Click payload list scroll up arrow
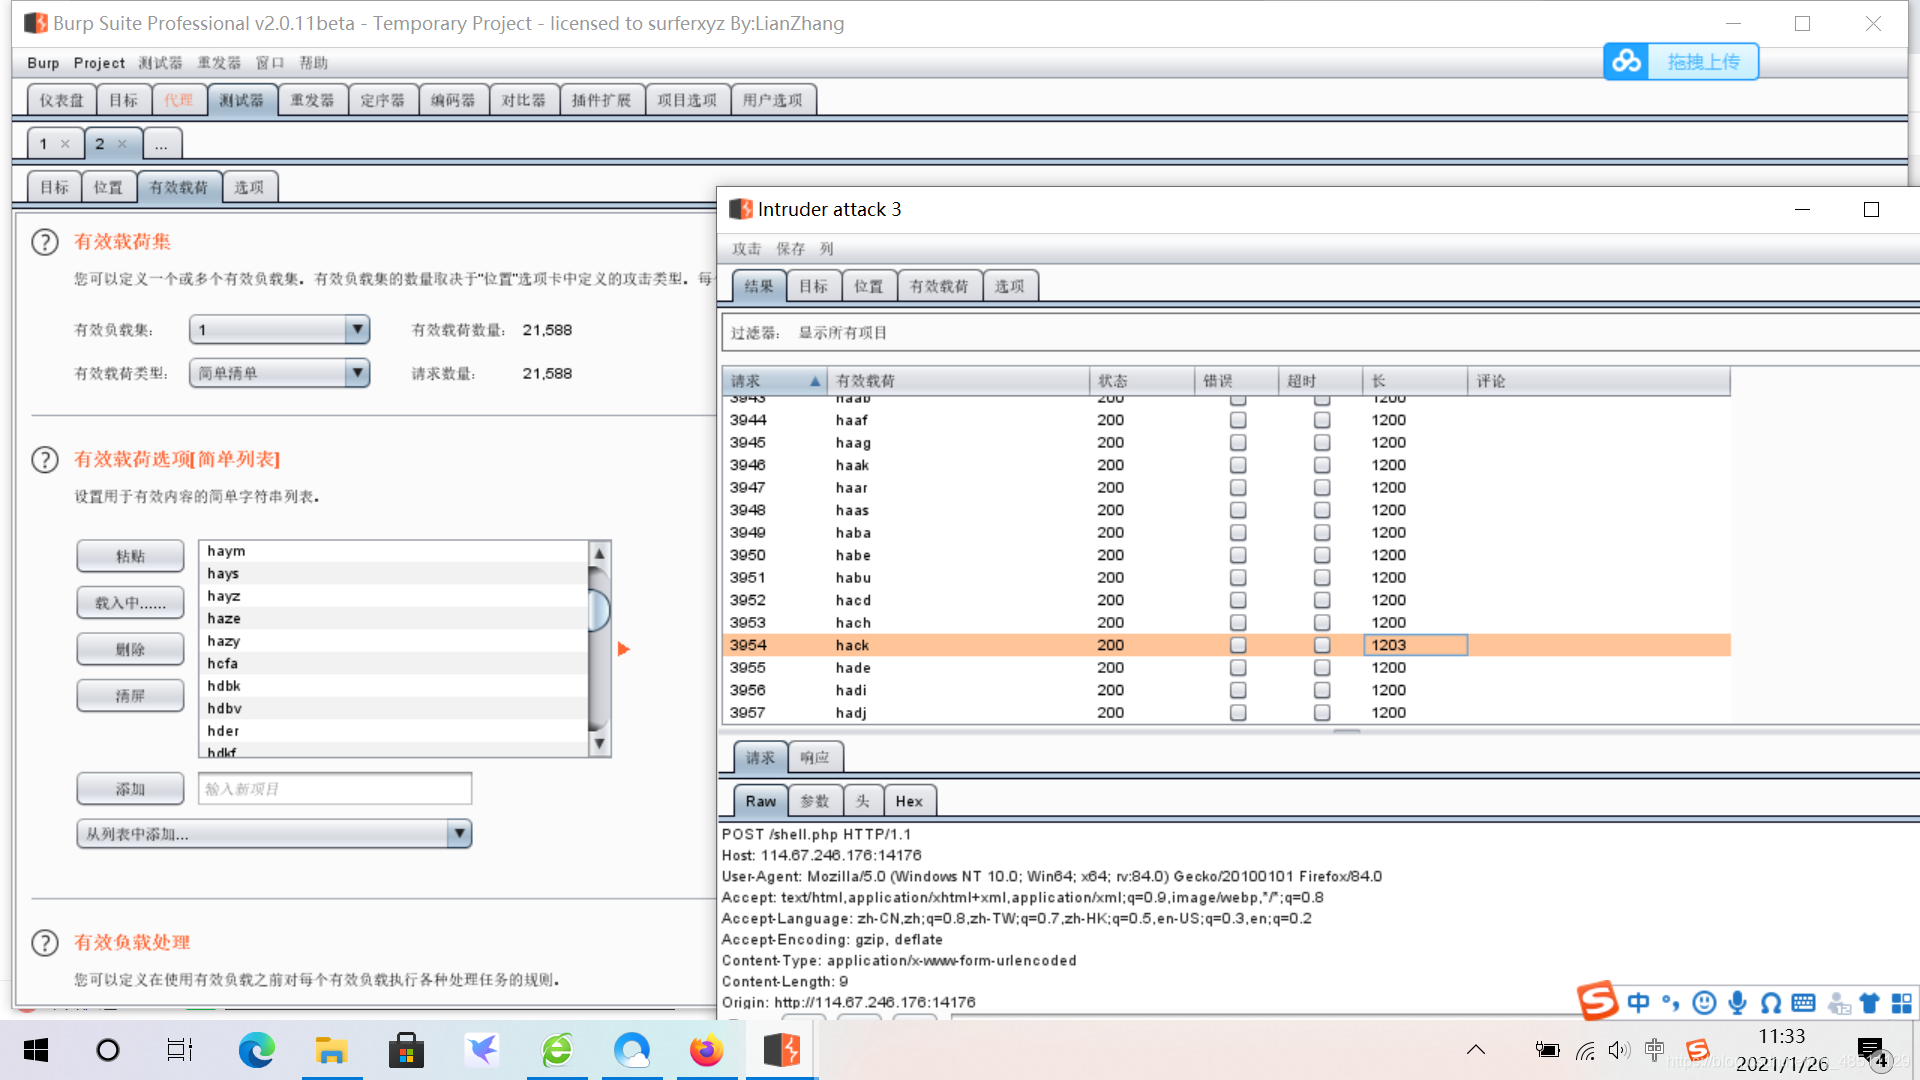Viewport: 1920px width, 1080px height. (599, 553)
